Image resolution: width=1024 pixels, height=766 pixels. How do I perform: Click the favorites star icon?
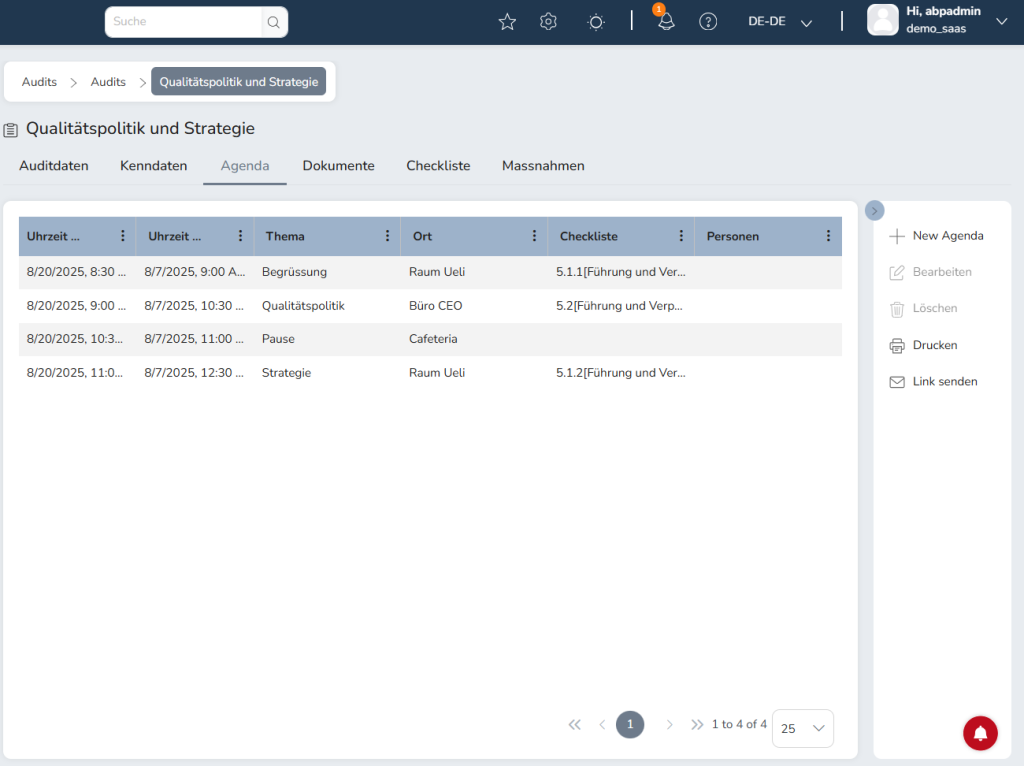(x=507, y=22)
